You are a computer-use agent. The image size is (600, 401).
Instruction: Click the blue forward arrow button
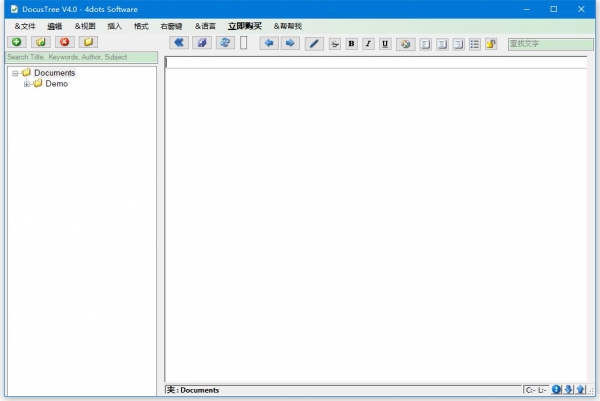point(289,43)
